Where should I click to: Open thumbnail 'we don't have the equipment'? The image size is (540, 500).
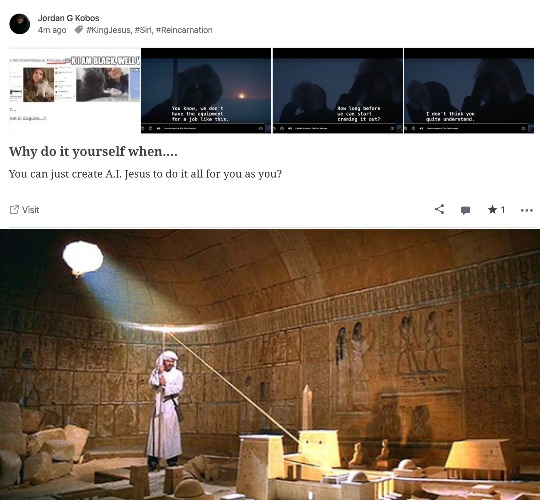(x=206, y=91)
